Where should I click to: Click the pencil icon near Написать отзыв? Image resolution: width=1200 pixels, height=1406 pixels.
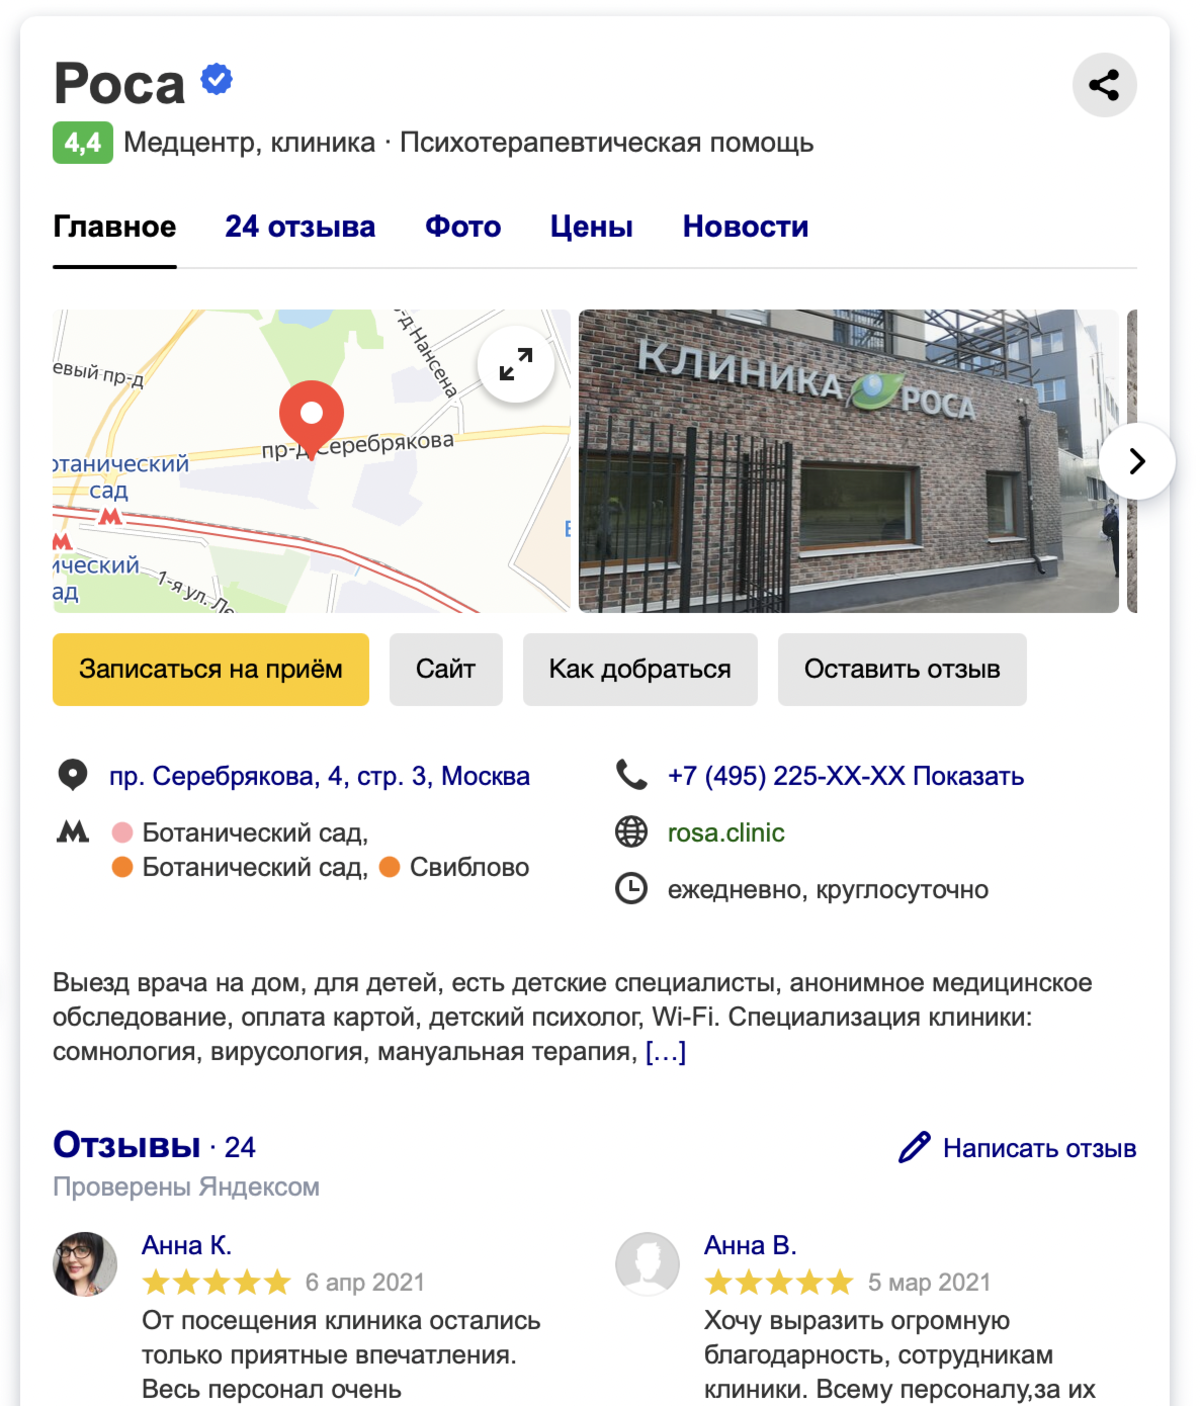914,1147
